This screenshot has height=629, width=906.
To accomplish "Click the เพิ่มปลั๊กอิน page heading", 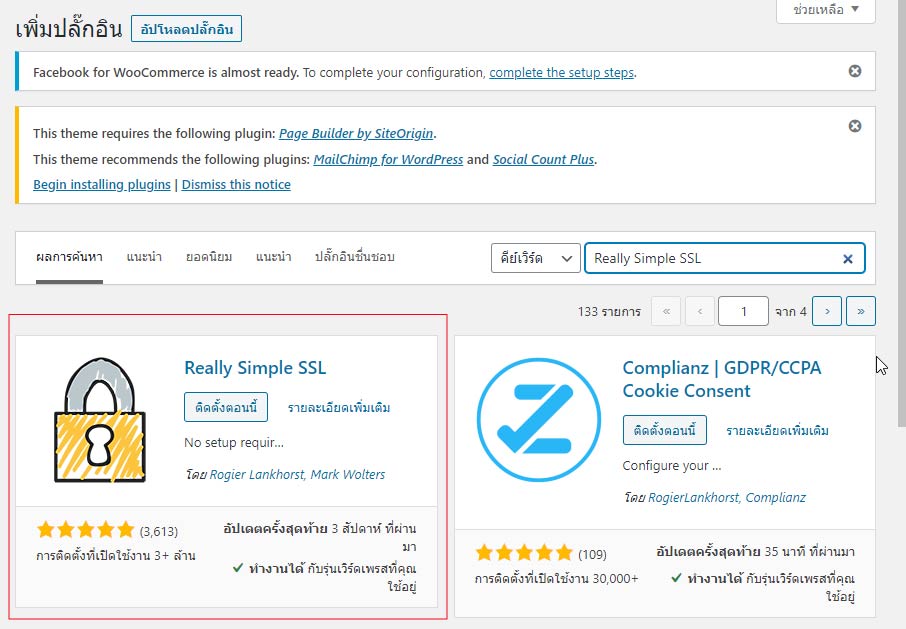I will (69, 29).
